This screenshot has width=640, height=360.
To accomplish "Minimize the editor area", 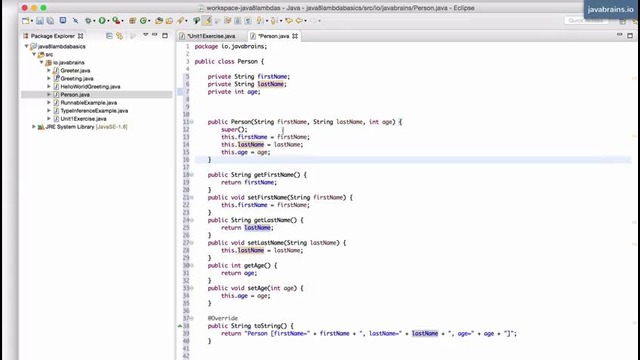I will [x=620, y=35].
